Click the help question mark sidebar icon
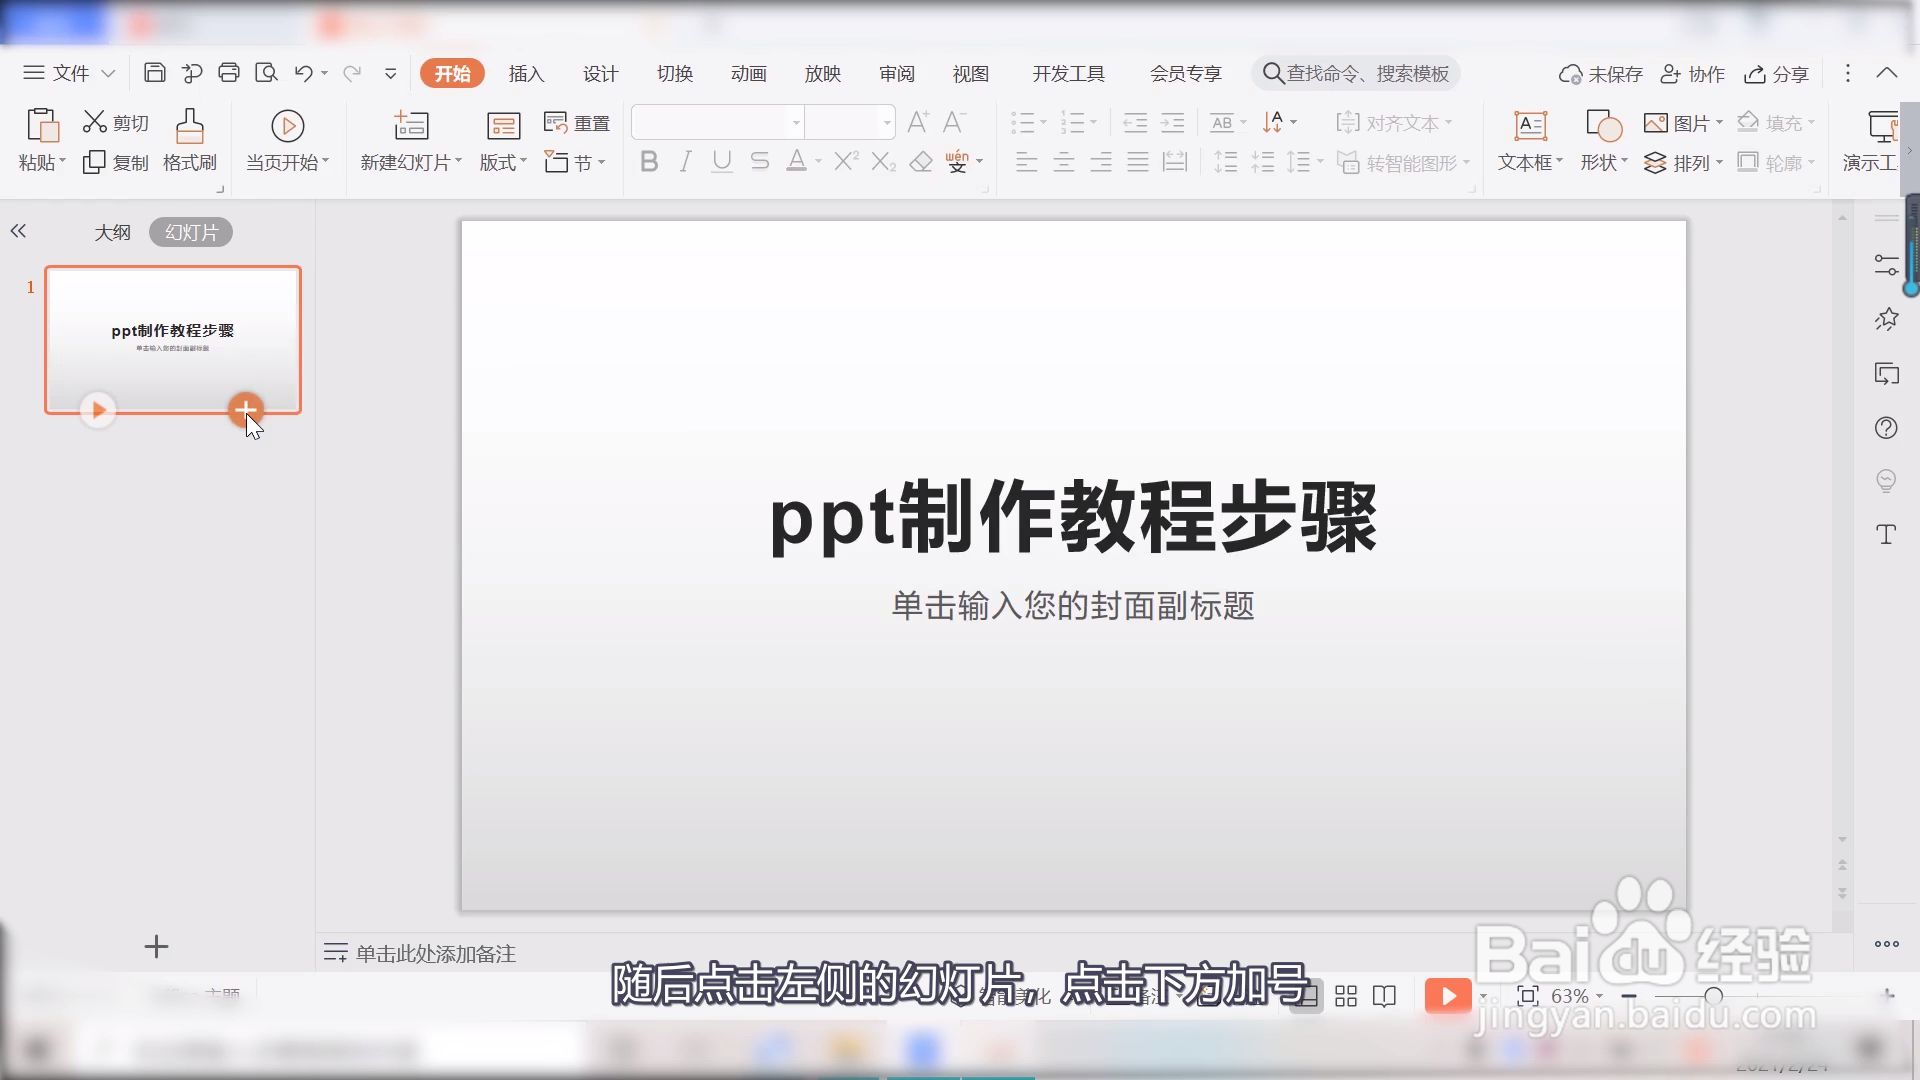Viewport: 1920px width, 1080px height. click(1886, 428)
